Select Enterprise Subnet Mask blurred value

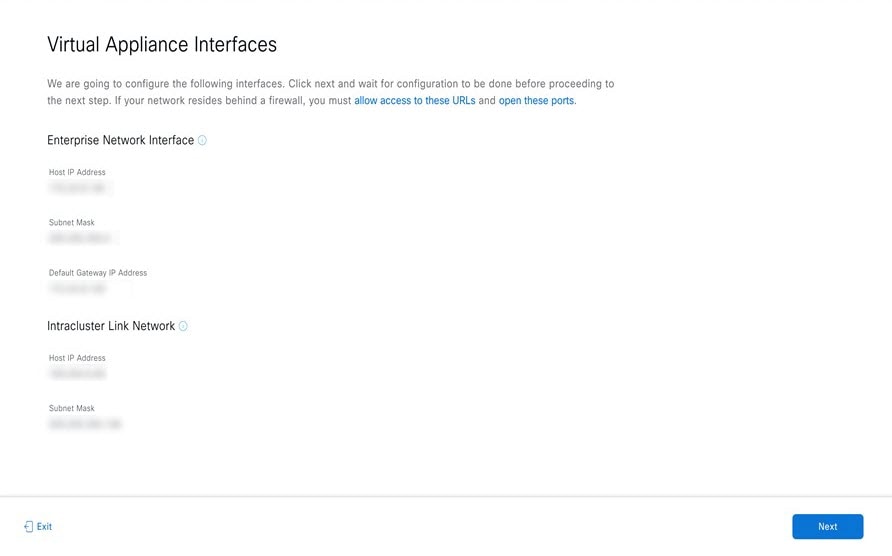pos(81,238)
